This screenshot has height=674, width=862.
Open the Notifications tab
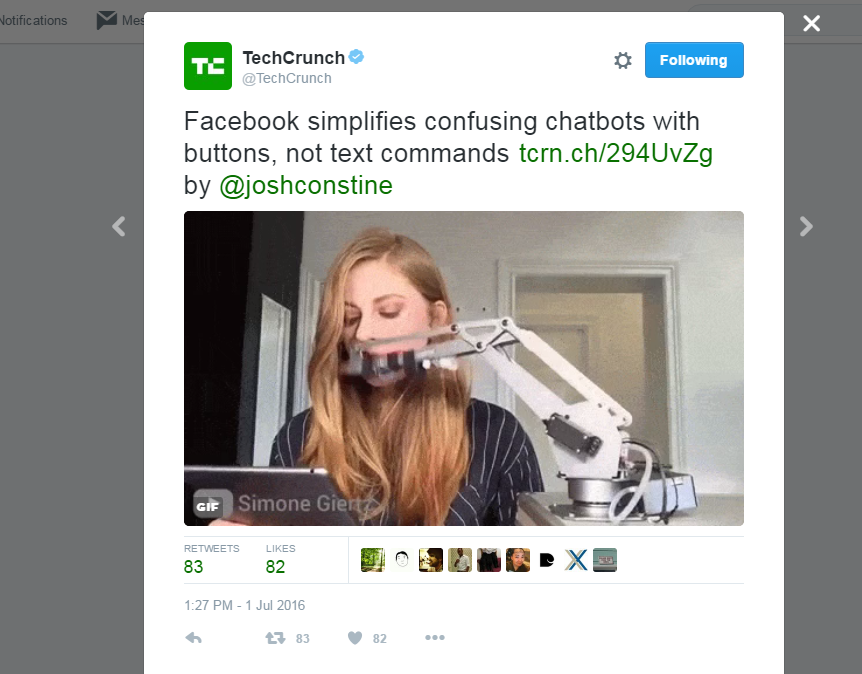(x=33, y=20)
